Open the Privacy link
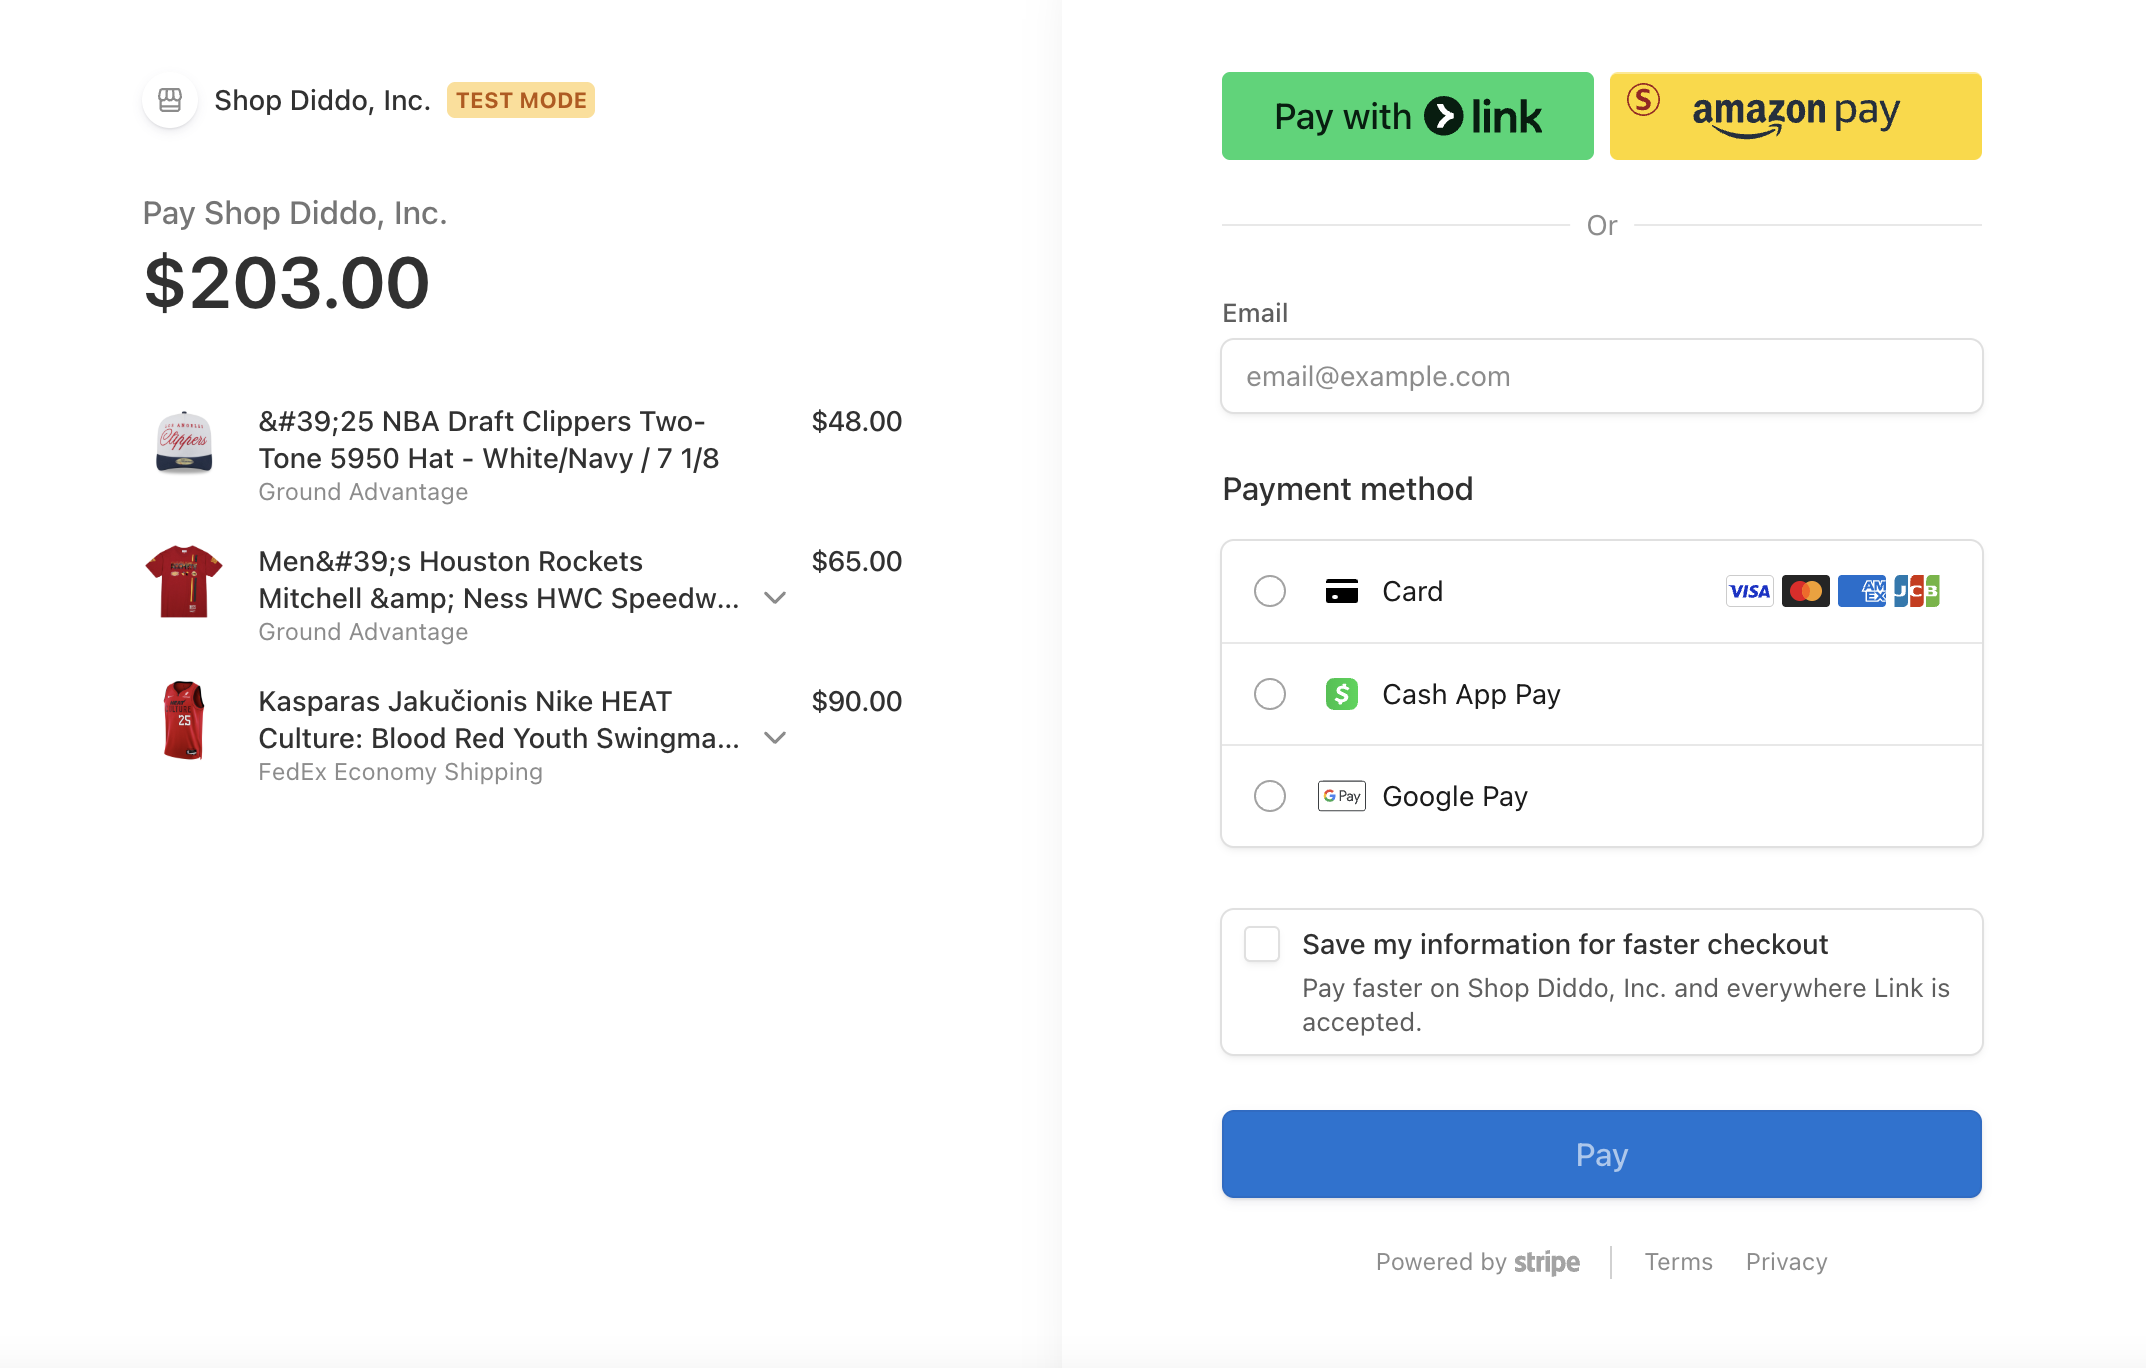The width and height of the screenshot is (2146, 1368). [1786, 1262]
